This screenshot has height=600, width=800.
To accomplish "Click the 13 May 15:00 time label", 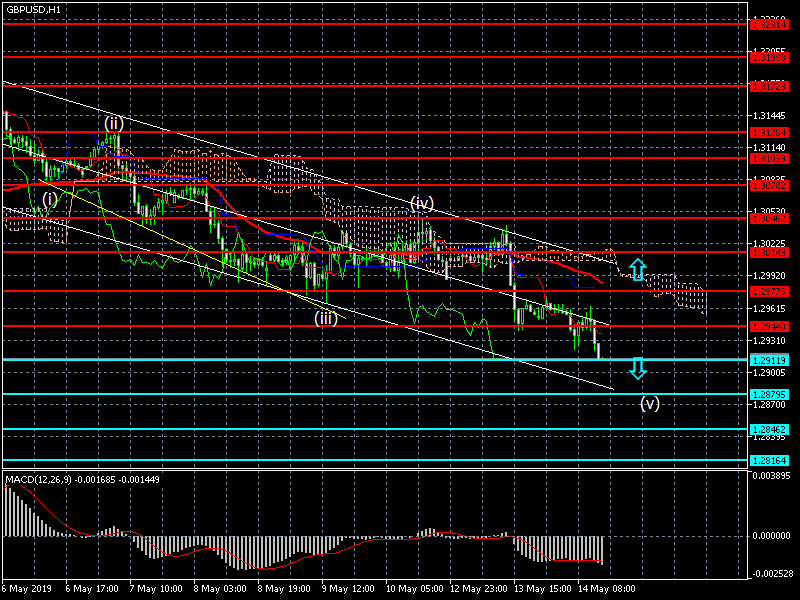I will [x=543, y=589].
